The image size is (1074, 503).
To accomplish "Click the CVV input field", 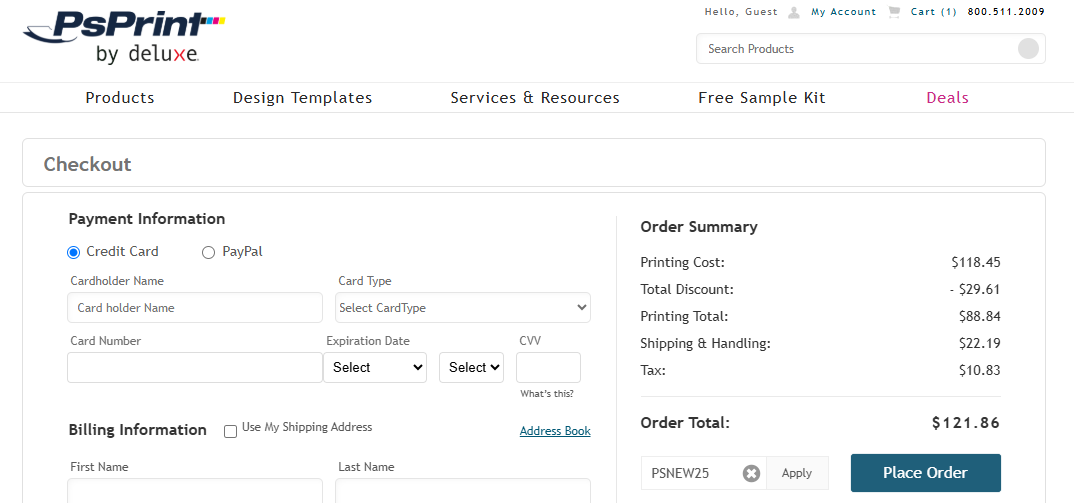I will 548,367.
